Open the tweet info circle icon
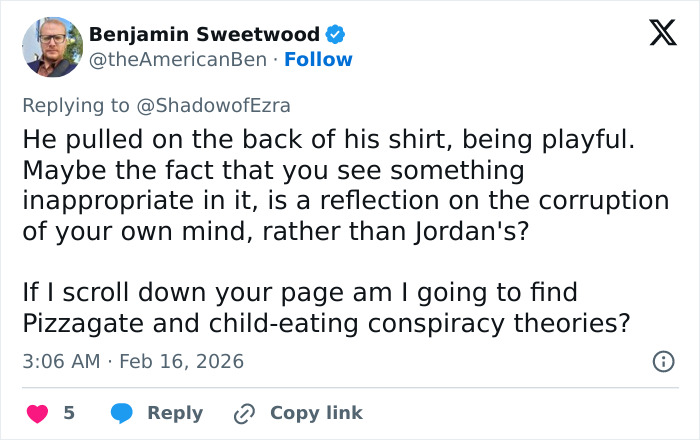 tap(662, 362)
